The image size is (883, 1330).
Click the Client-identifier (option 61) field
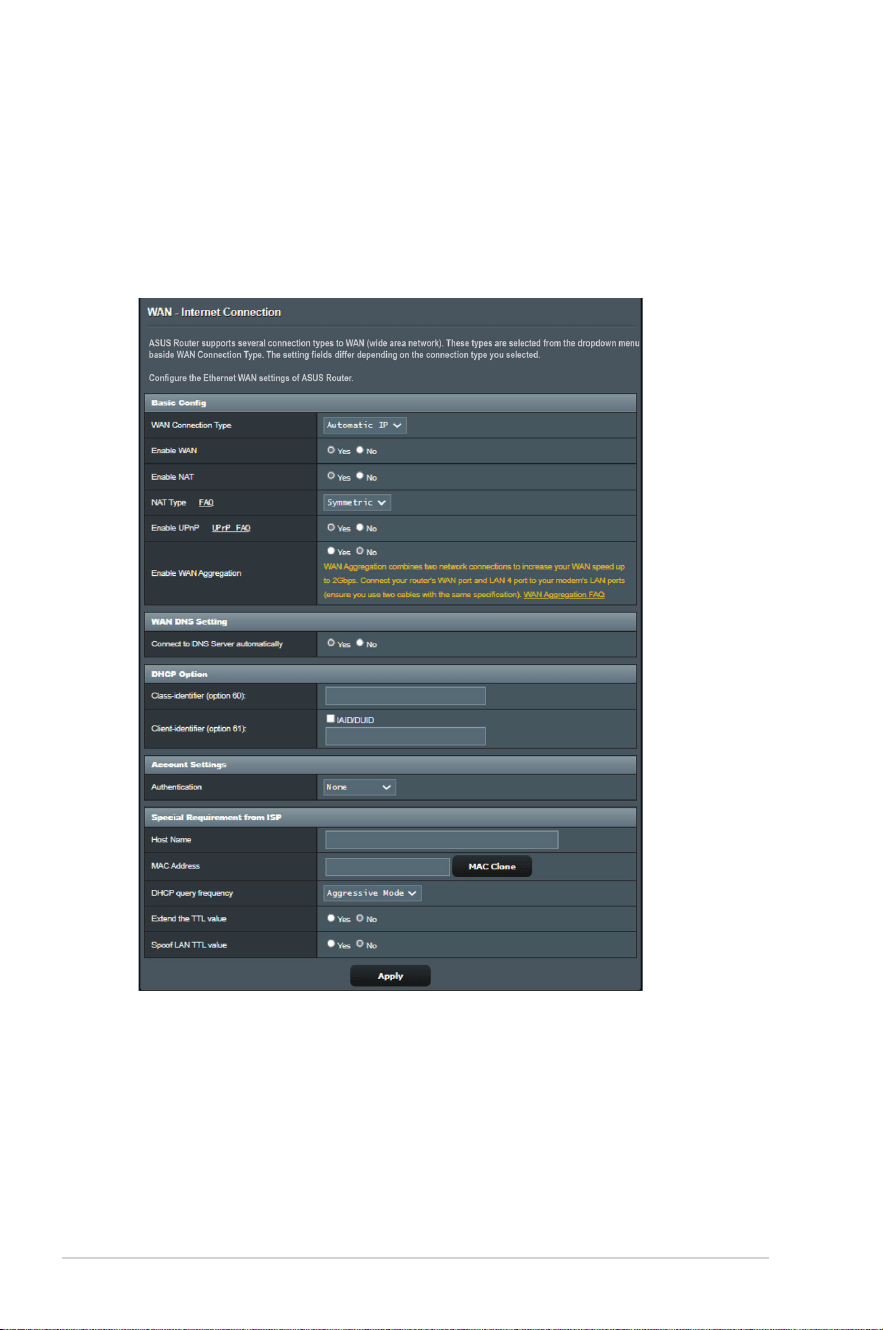(x=405, y=736)
